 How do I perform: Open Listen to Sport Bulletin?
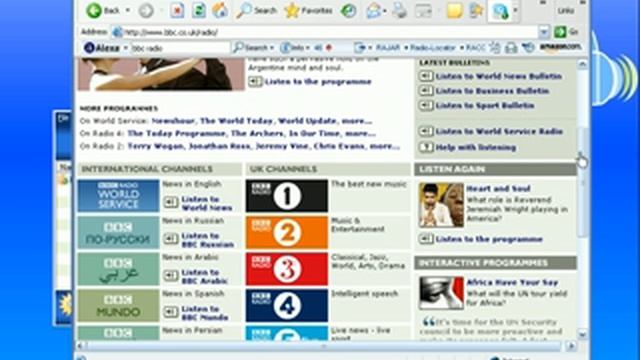[484, 106]
